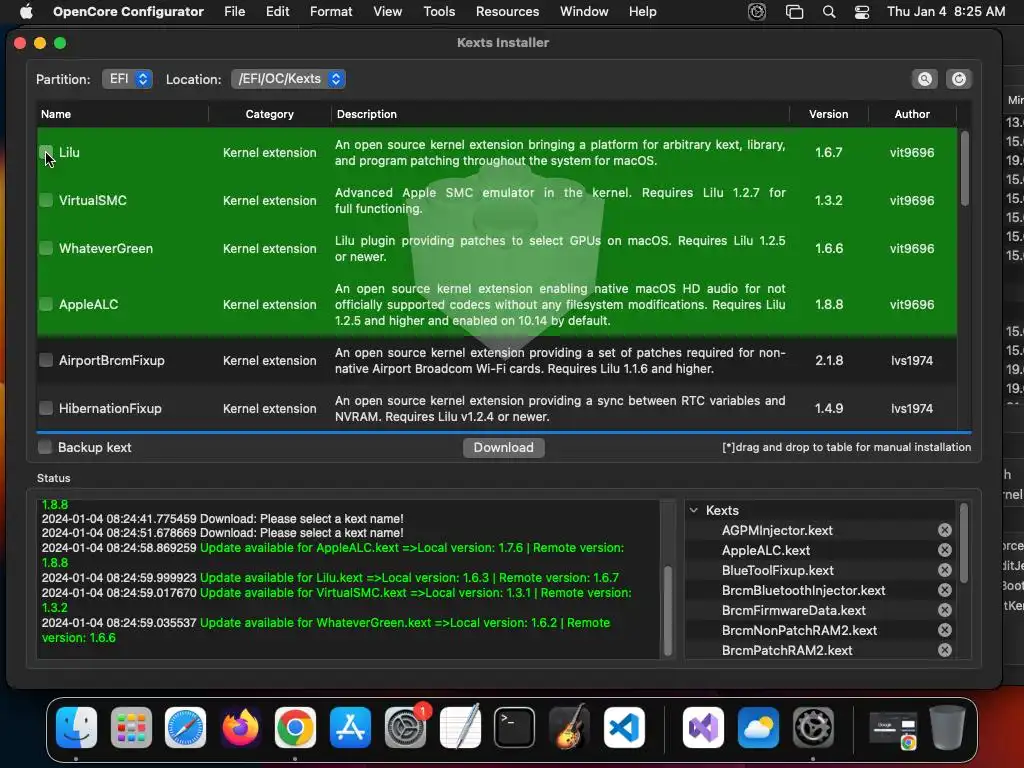Sort table by Name column header
The height and width of the screenshot is (768, 1024).
click(123, 114)
